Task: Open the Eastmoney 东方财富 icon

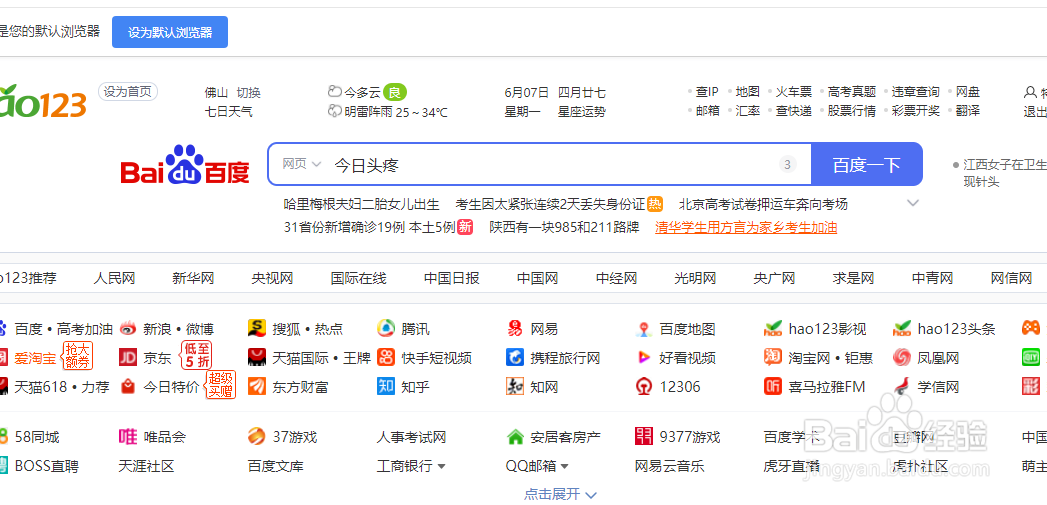Action: tap(256, 386)
